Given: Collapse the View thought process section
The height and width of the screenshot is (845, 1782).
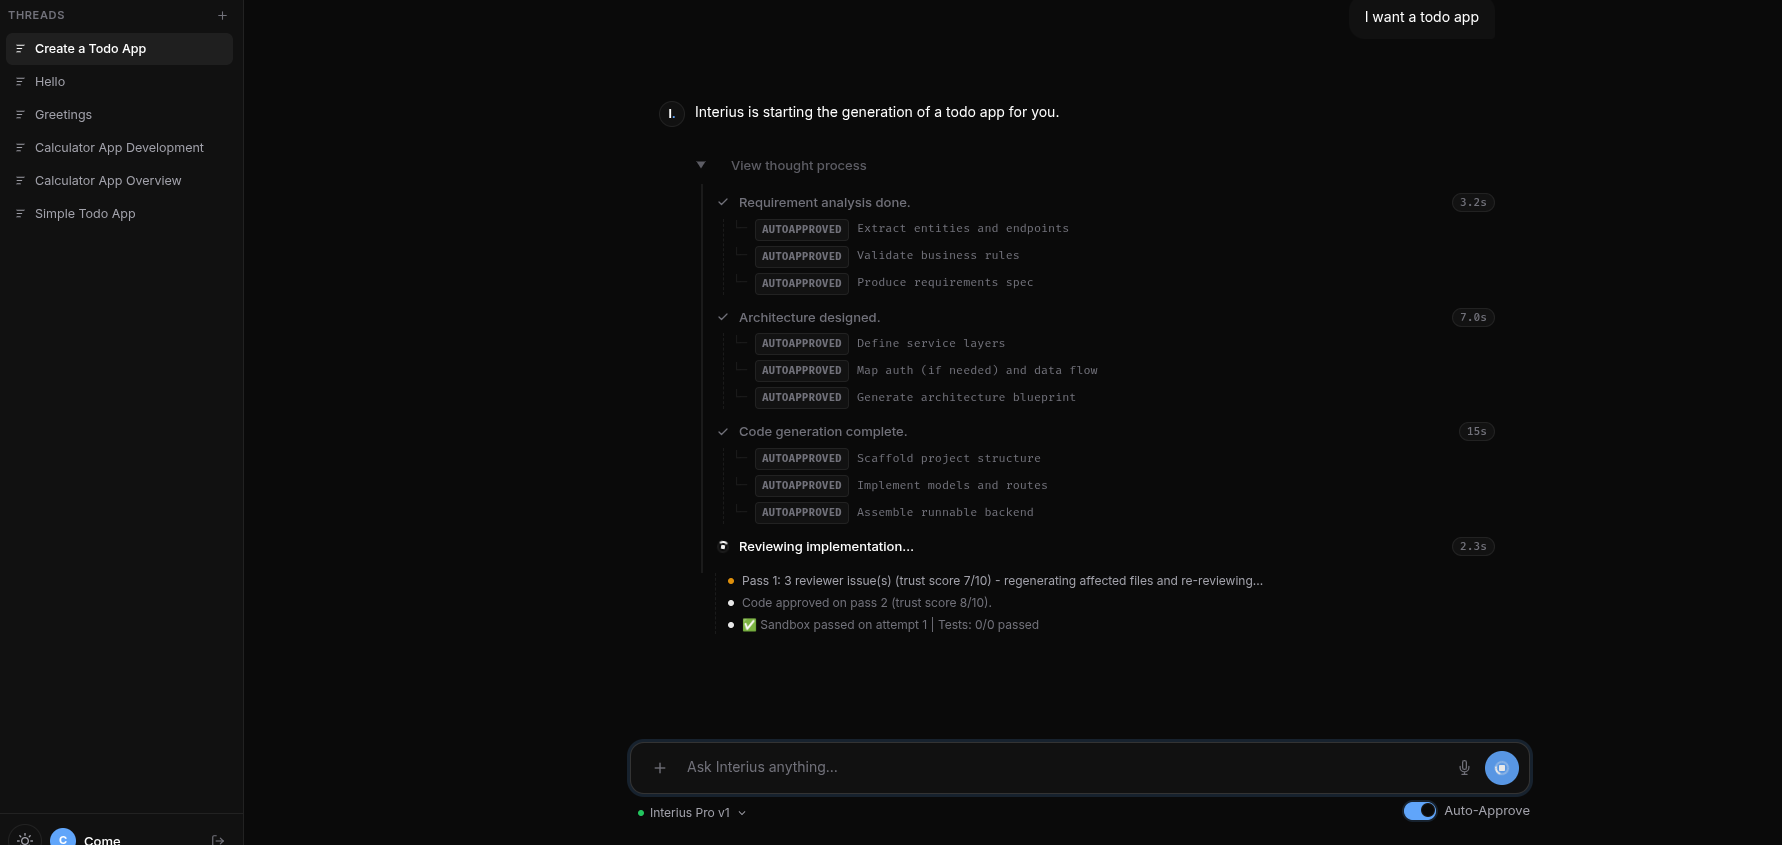Looking at the screenshot, I should [x=701, y=164].
